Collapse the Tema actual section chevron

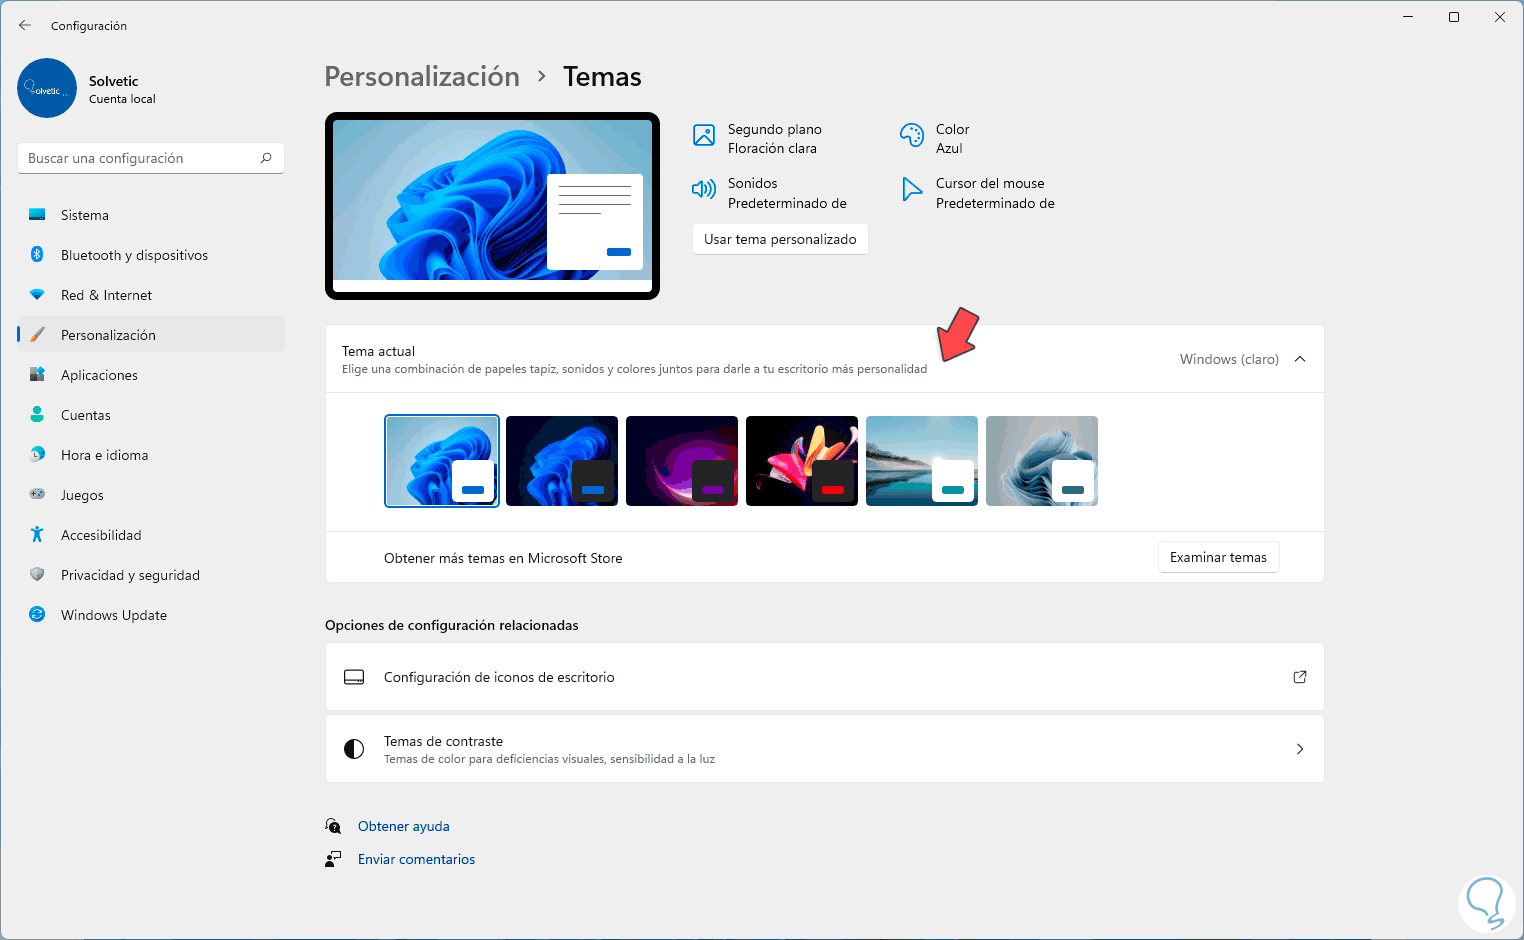click(x=1300, y=359)
